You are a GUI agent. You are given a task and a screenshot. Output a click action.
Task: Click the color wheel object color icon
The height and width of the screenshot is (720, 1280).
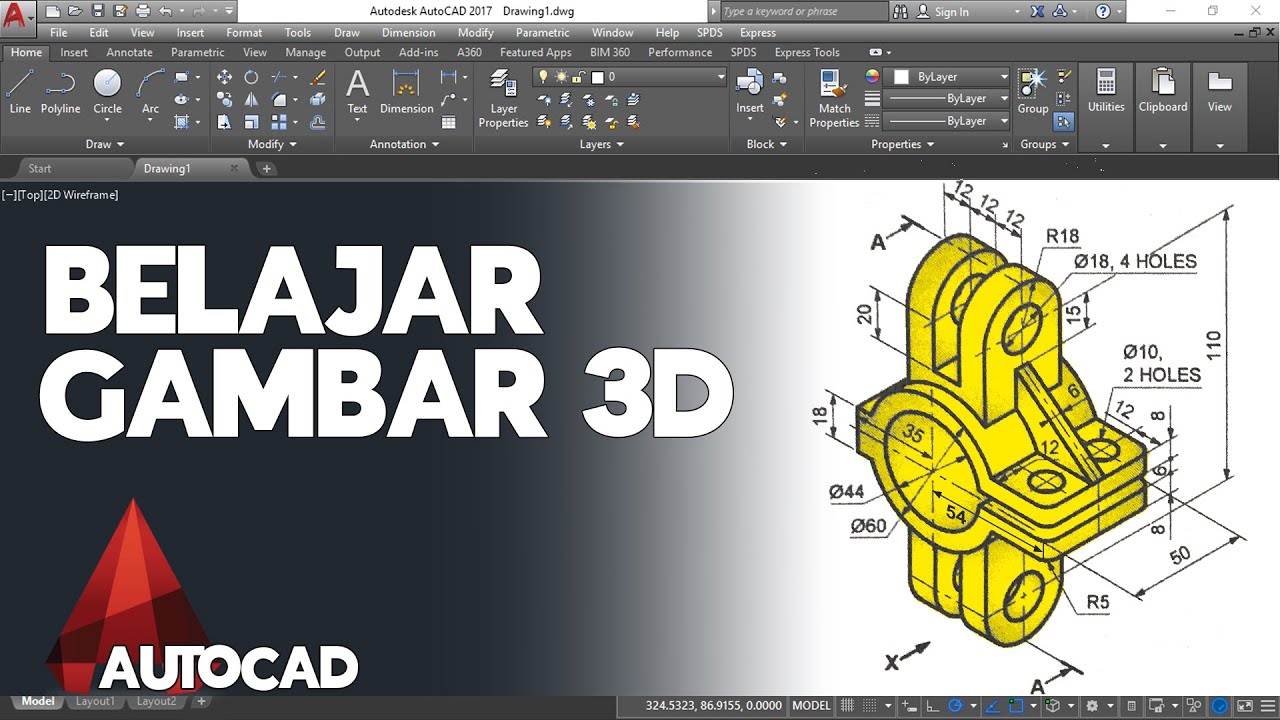coord(872,76)
